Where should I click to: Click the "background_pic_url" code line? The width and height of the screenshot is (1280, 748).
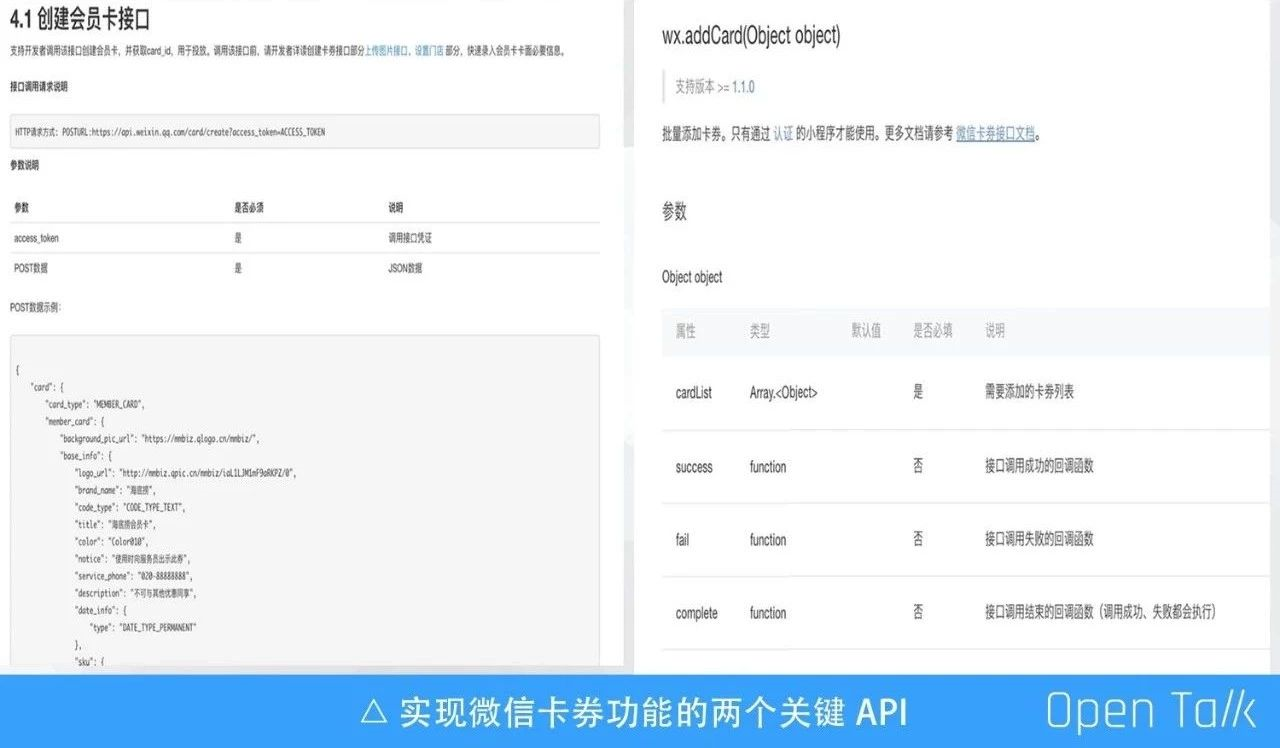160,438
